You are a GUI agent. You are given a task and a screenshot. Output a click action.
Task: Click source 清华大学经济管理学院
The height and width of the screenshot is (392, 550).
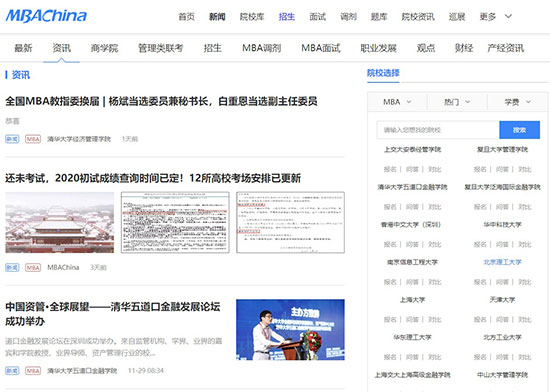pyautogui.click(x=79, y=139)
